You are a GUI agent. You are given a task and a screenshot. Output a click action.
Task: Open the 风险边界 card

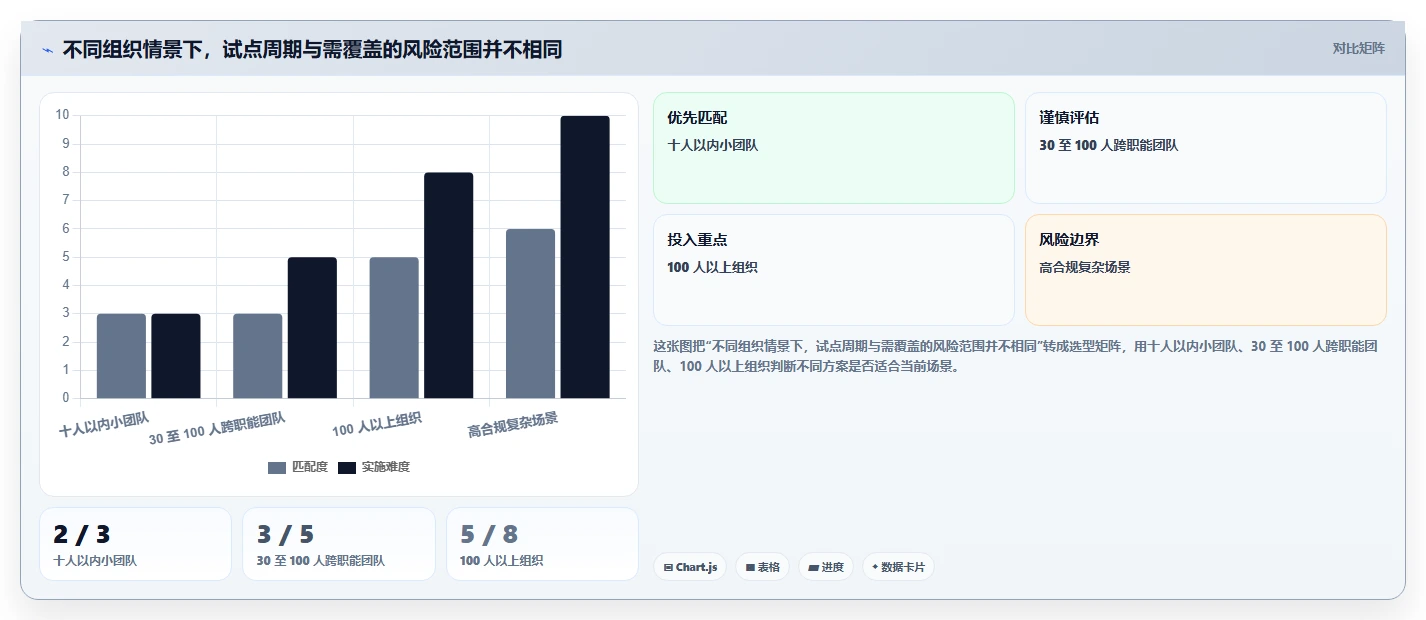tap(1206, 270)
